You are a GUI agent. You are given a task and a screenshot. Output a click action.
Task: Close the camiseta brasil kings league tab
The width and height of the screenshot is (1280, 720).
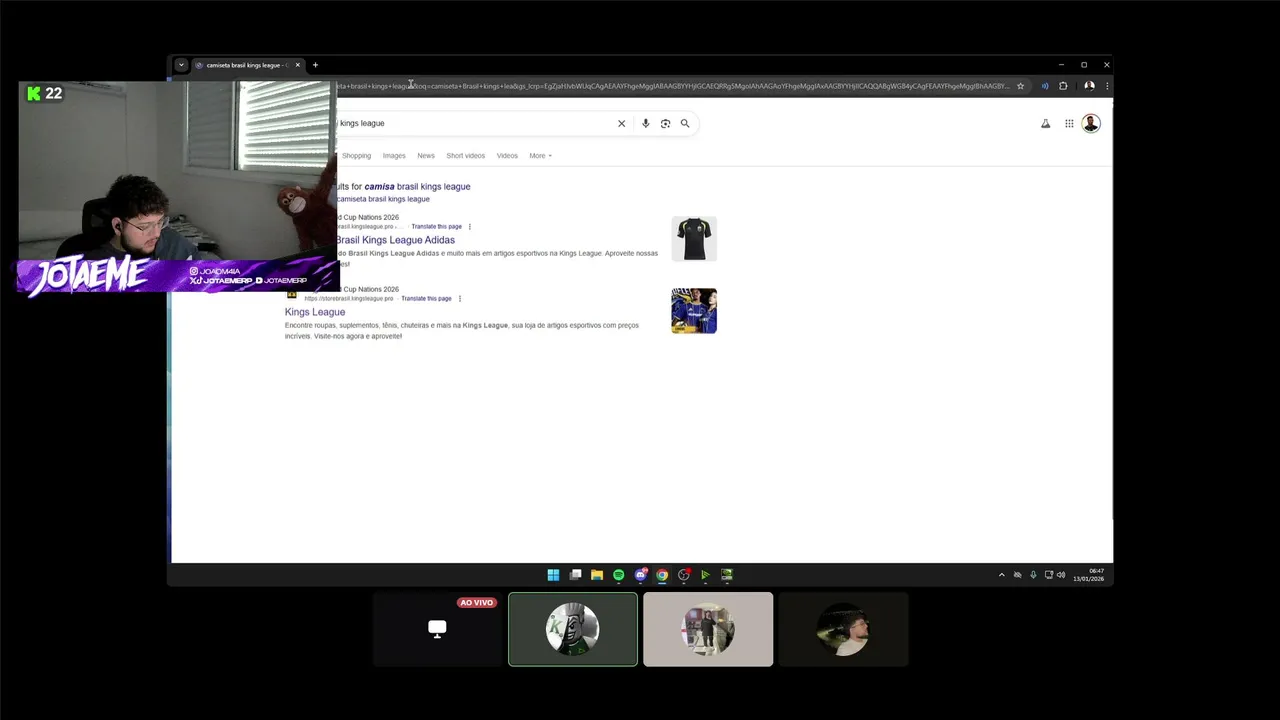click(x=297, y=65)
